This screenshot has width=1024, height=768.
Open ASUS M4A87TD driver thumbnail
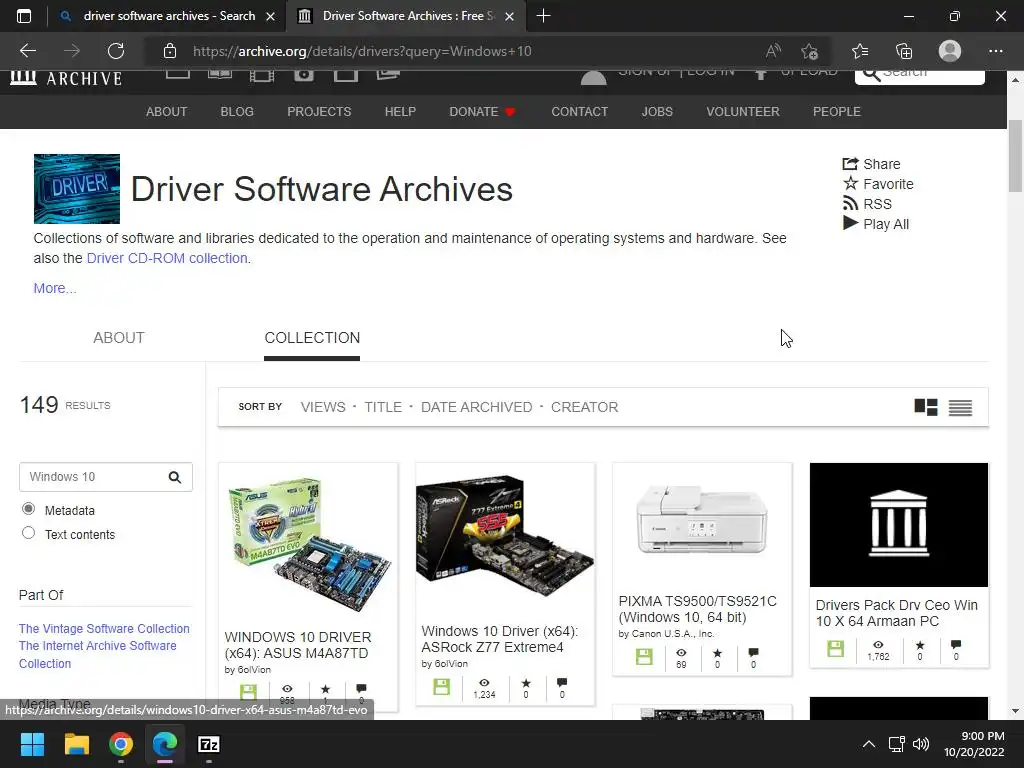308,545
